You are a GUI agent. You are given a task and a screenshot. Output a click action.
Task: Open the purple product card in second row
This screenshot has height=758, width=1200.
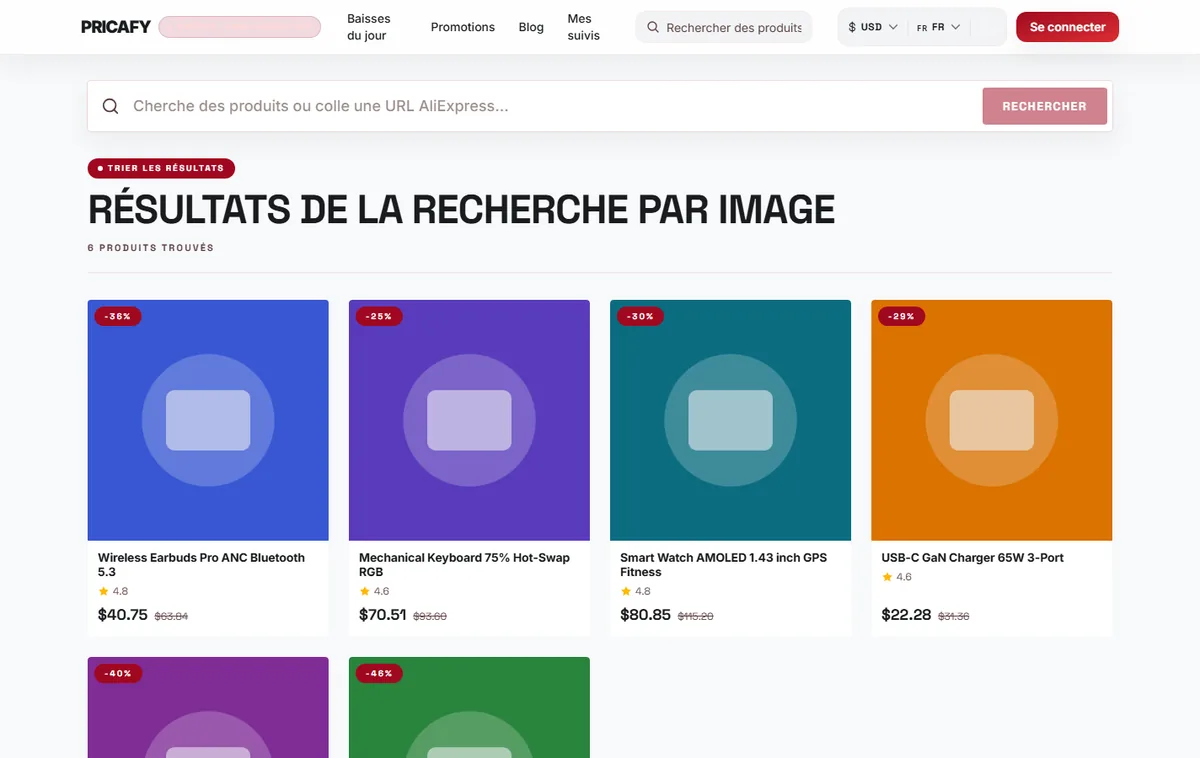click(x=208, y=707)
